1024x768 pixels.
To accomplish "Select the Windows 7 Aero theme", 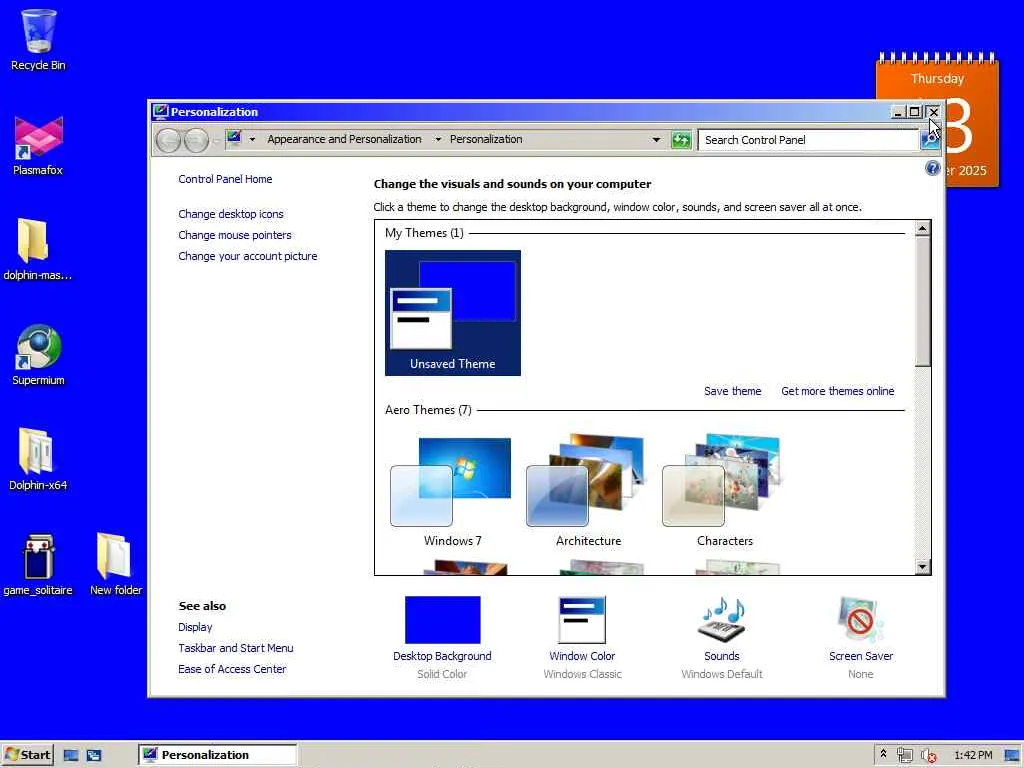I will 453,492.
